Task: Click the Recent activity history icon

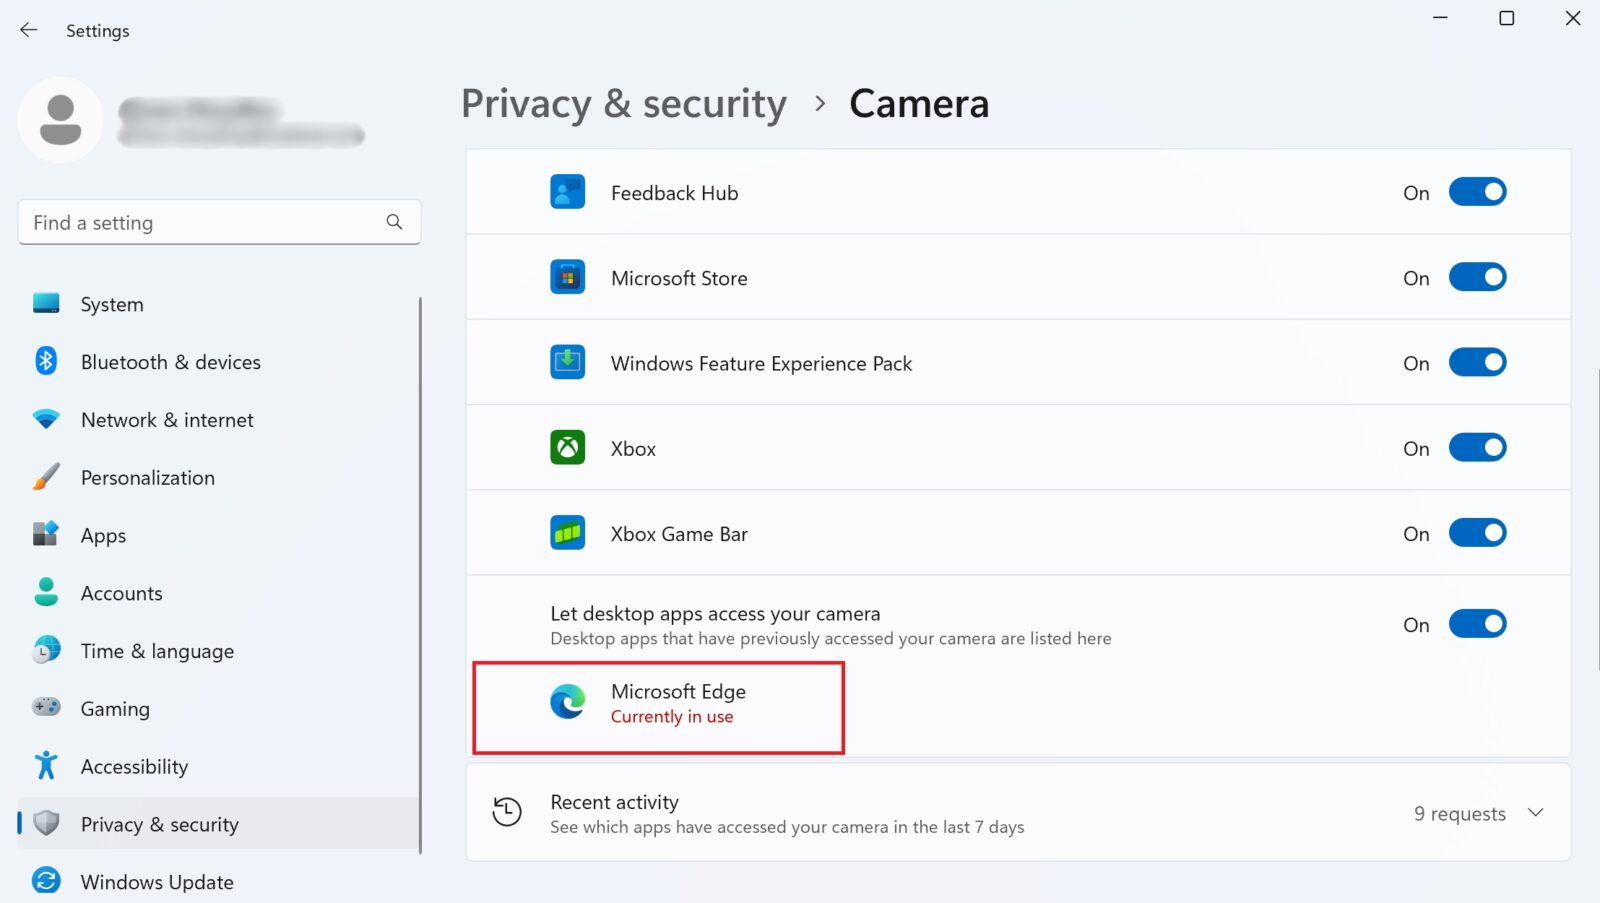Action: point(507,813)
